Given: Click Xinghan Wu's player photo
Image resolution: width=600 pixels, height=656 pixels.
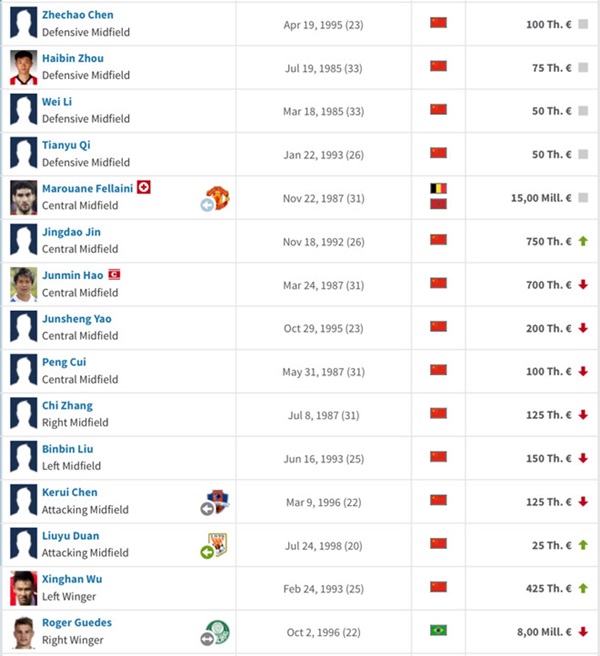Looking at the screenshot, I should tap(23, 588).
